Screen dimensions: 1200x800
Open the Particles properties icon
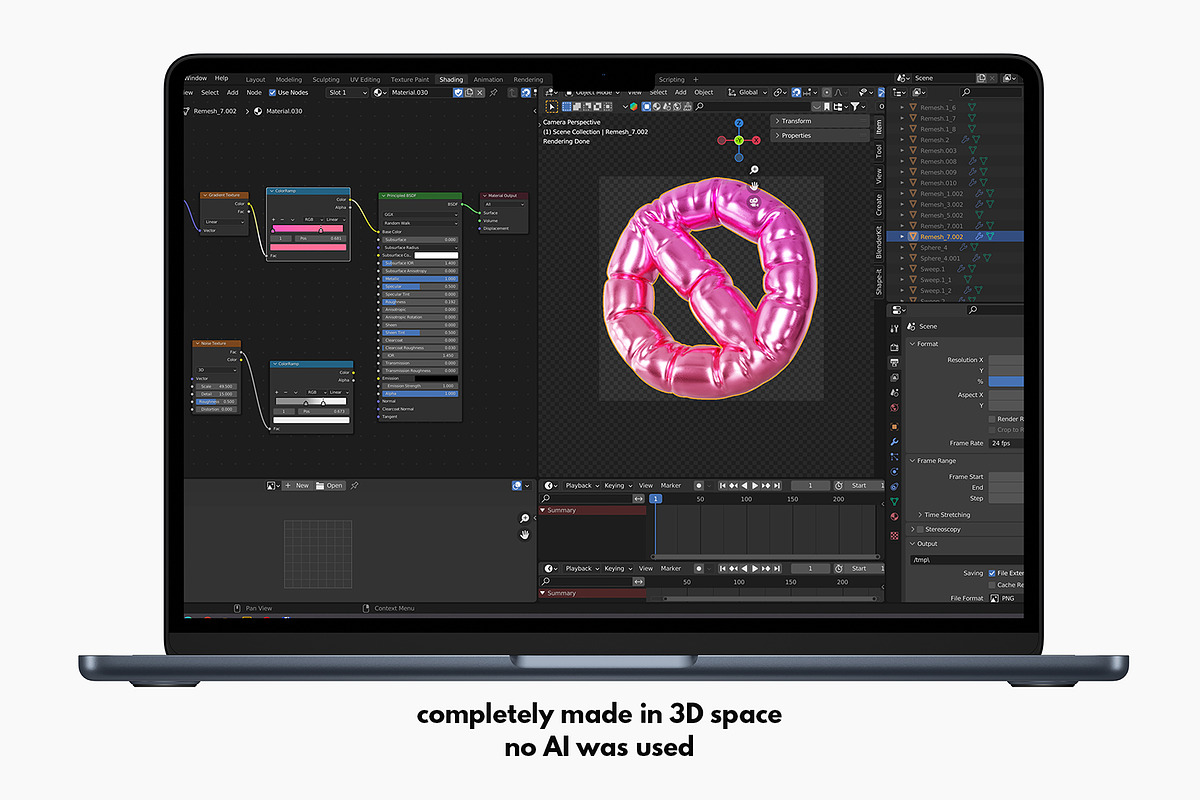coord(894,456)
